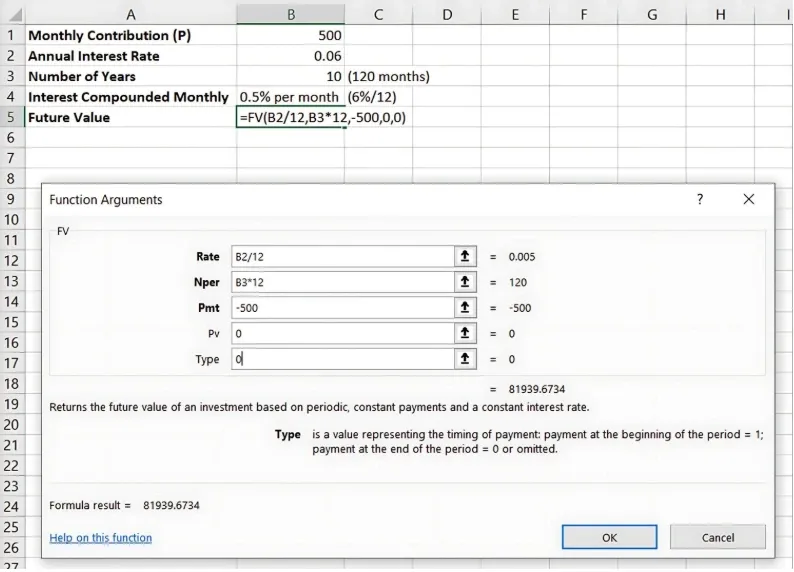
Task: Select cell B1 with value 500
Action: coord(291,35)
